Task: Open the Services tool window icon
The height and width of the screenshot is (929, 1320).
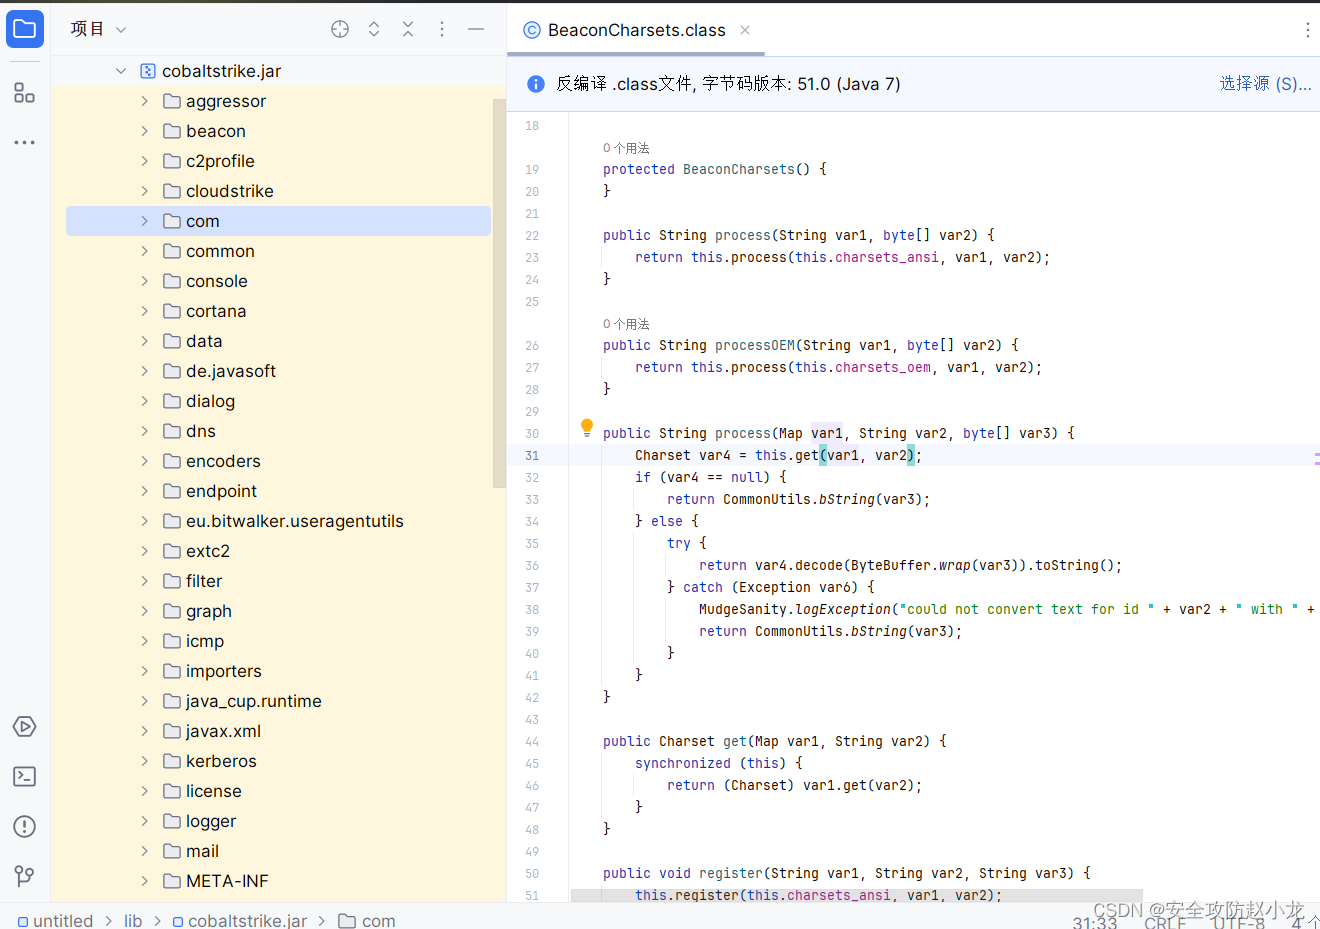Action: point(25,727)
